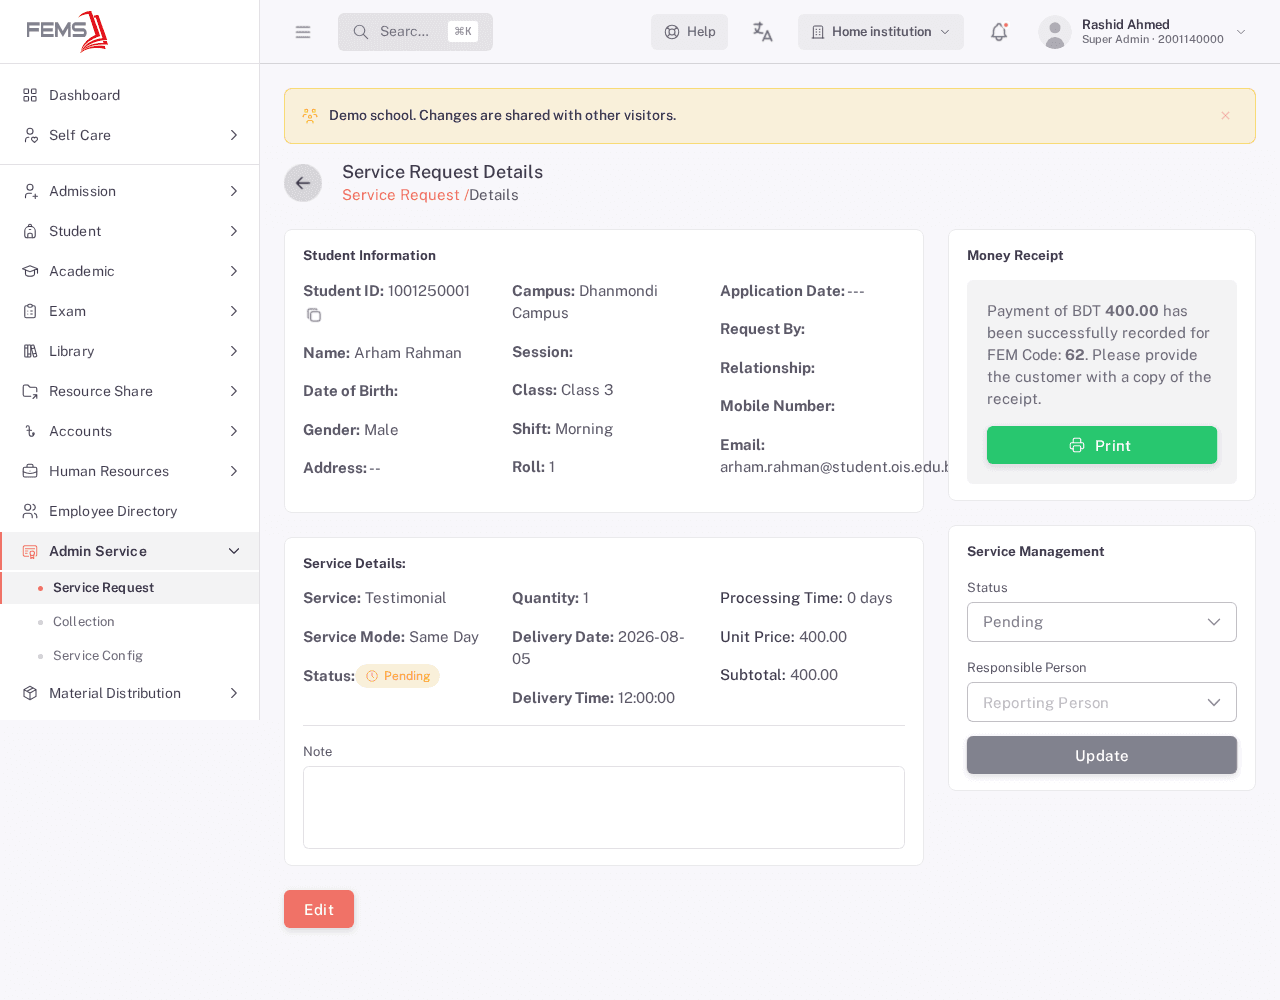
Task: Open the notifications bell
Action: click(999, 32)
